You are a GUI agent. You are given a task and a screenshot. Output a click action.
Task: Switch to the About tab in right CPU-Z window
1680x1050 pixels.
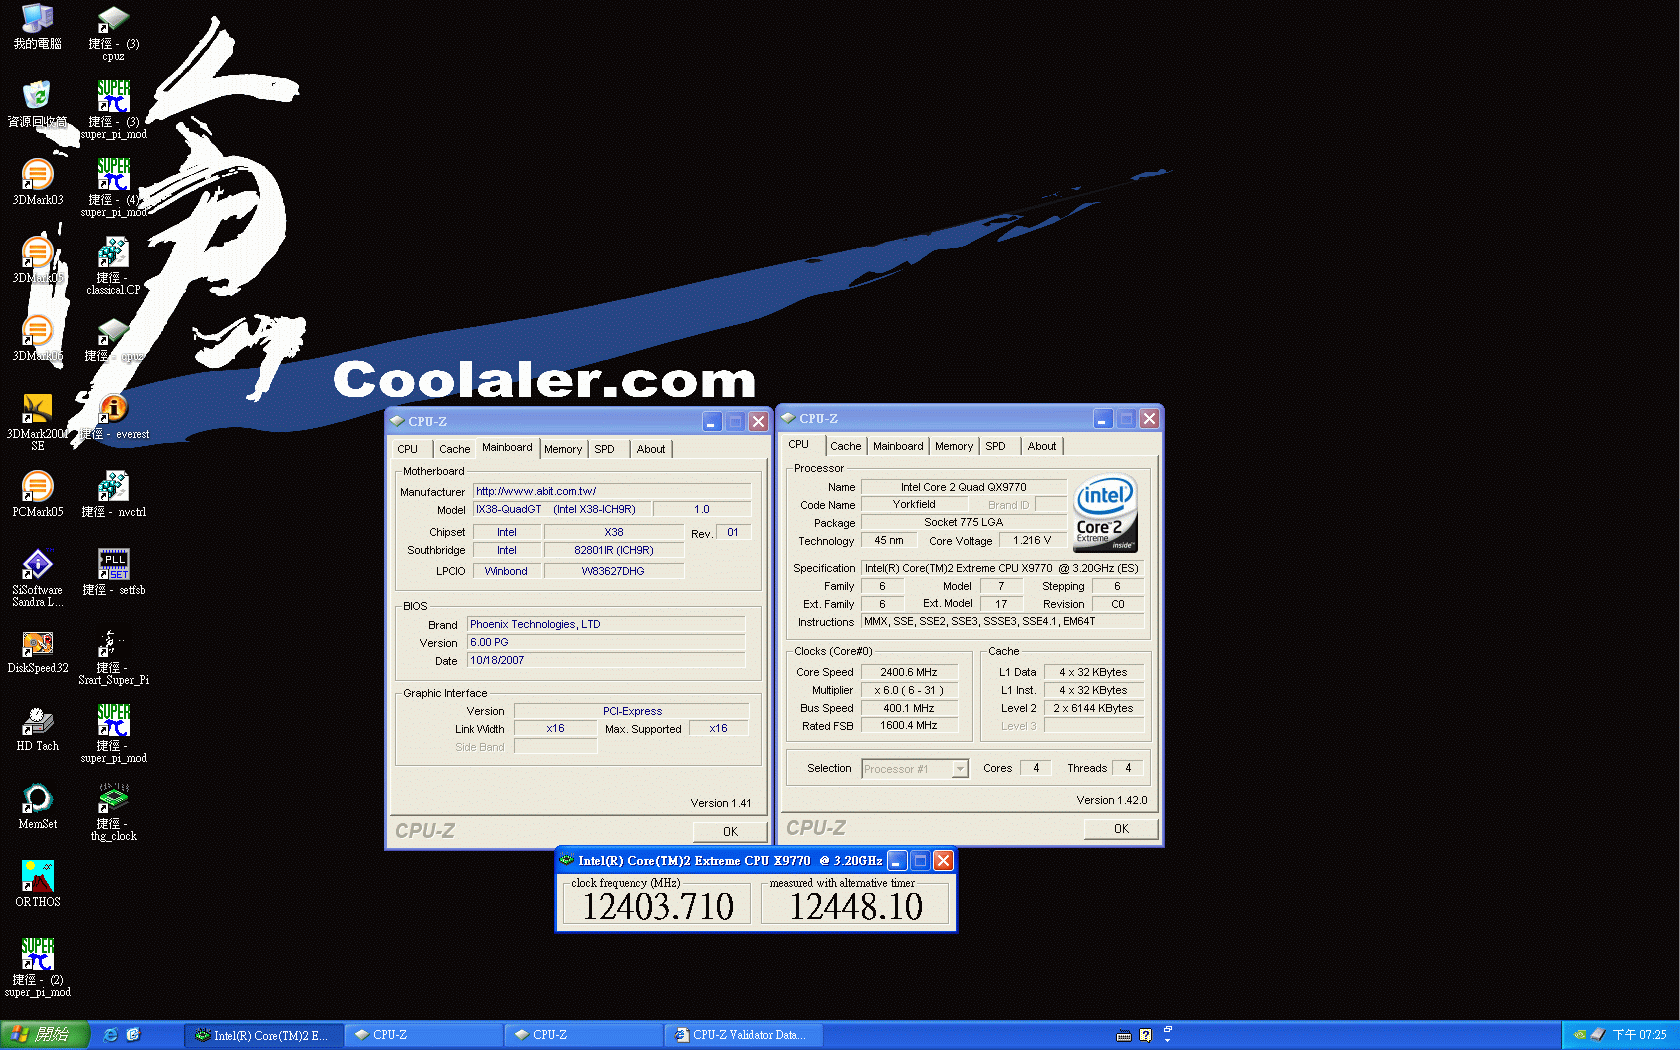point(1042,446)
